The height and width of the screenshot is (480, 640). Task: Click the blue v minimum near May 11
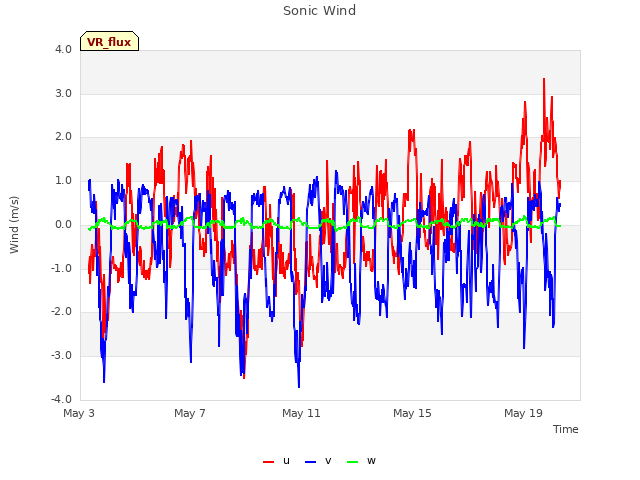[299, 386]
